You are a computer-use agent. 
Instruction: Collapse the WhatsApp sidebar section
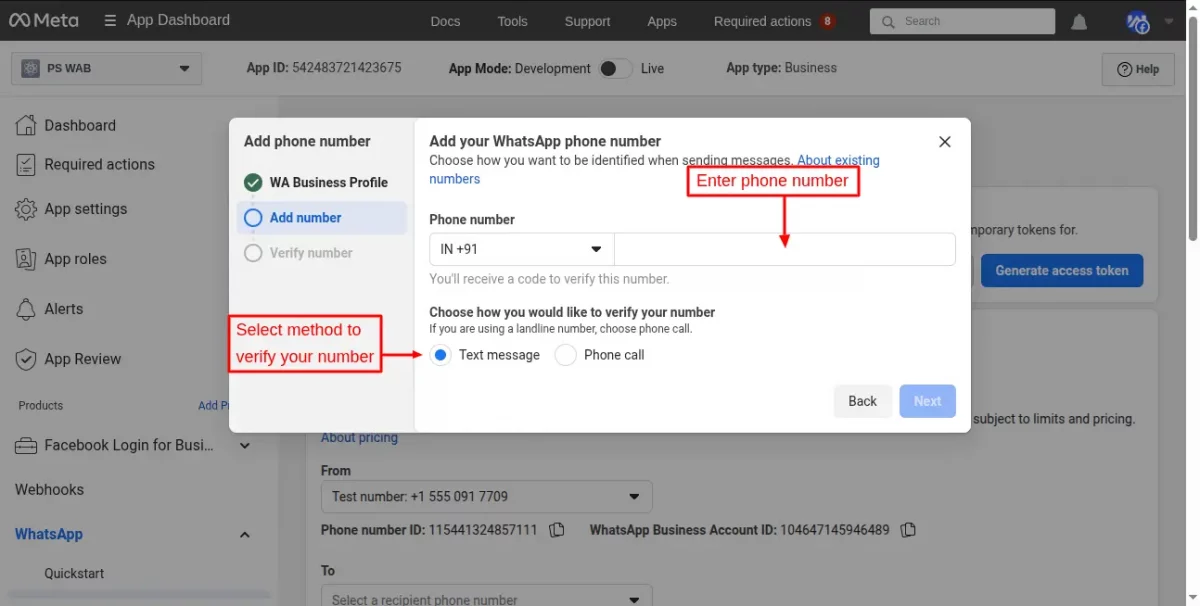[245, 535]
